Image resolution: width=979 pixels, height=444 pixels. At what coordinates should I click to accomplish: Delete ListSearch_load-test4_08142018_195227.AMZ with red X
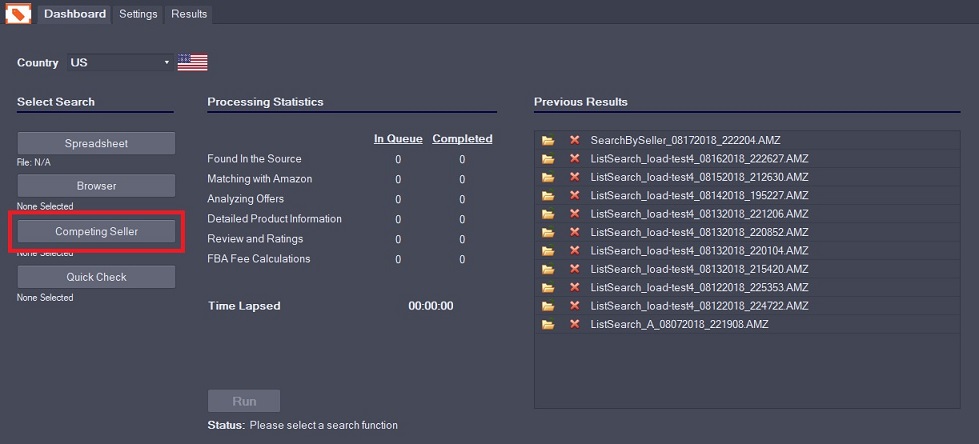[575, 195]
